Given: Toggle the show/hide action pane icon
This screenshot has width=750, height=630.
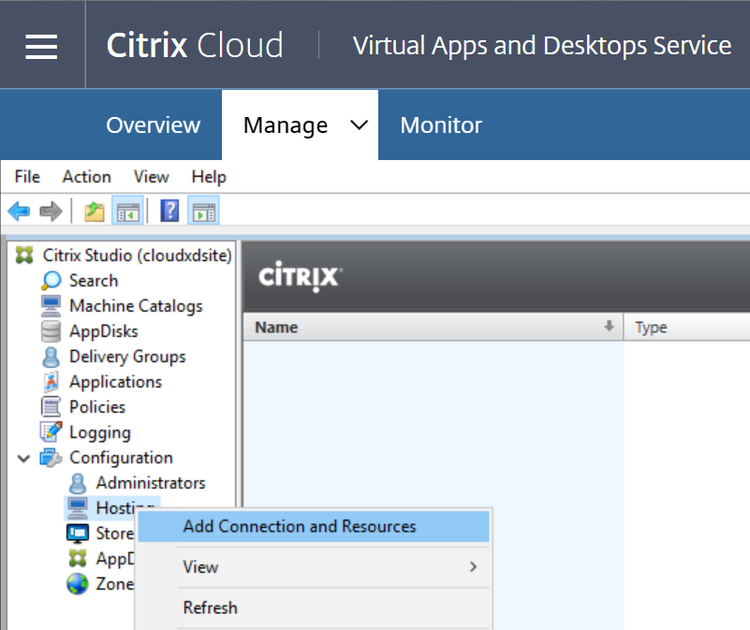Looking at the screenshot, I should coord(204,211).
